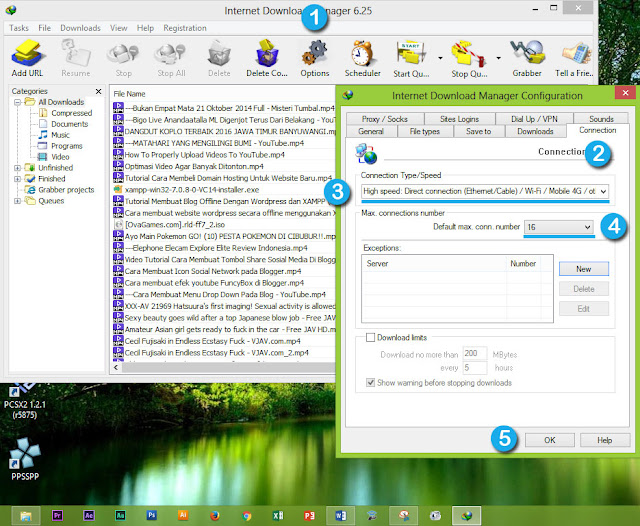Image resolution: width=640 pixels, height=526 pixels.
Task: Open the Scheduler clock icon
Action: [x=362, y=58]
